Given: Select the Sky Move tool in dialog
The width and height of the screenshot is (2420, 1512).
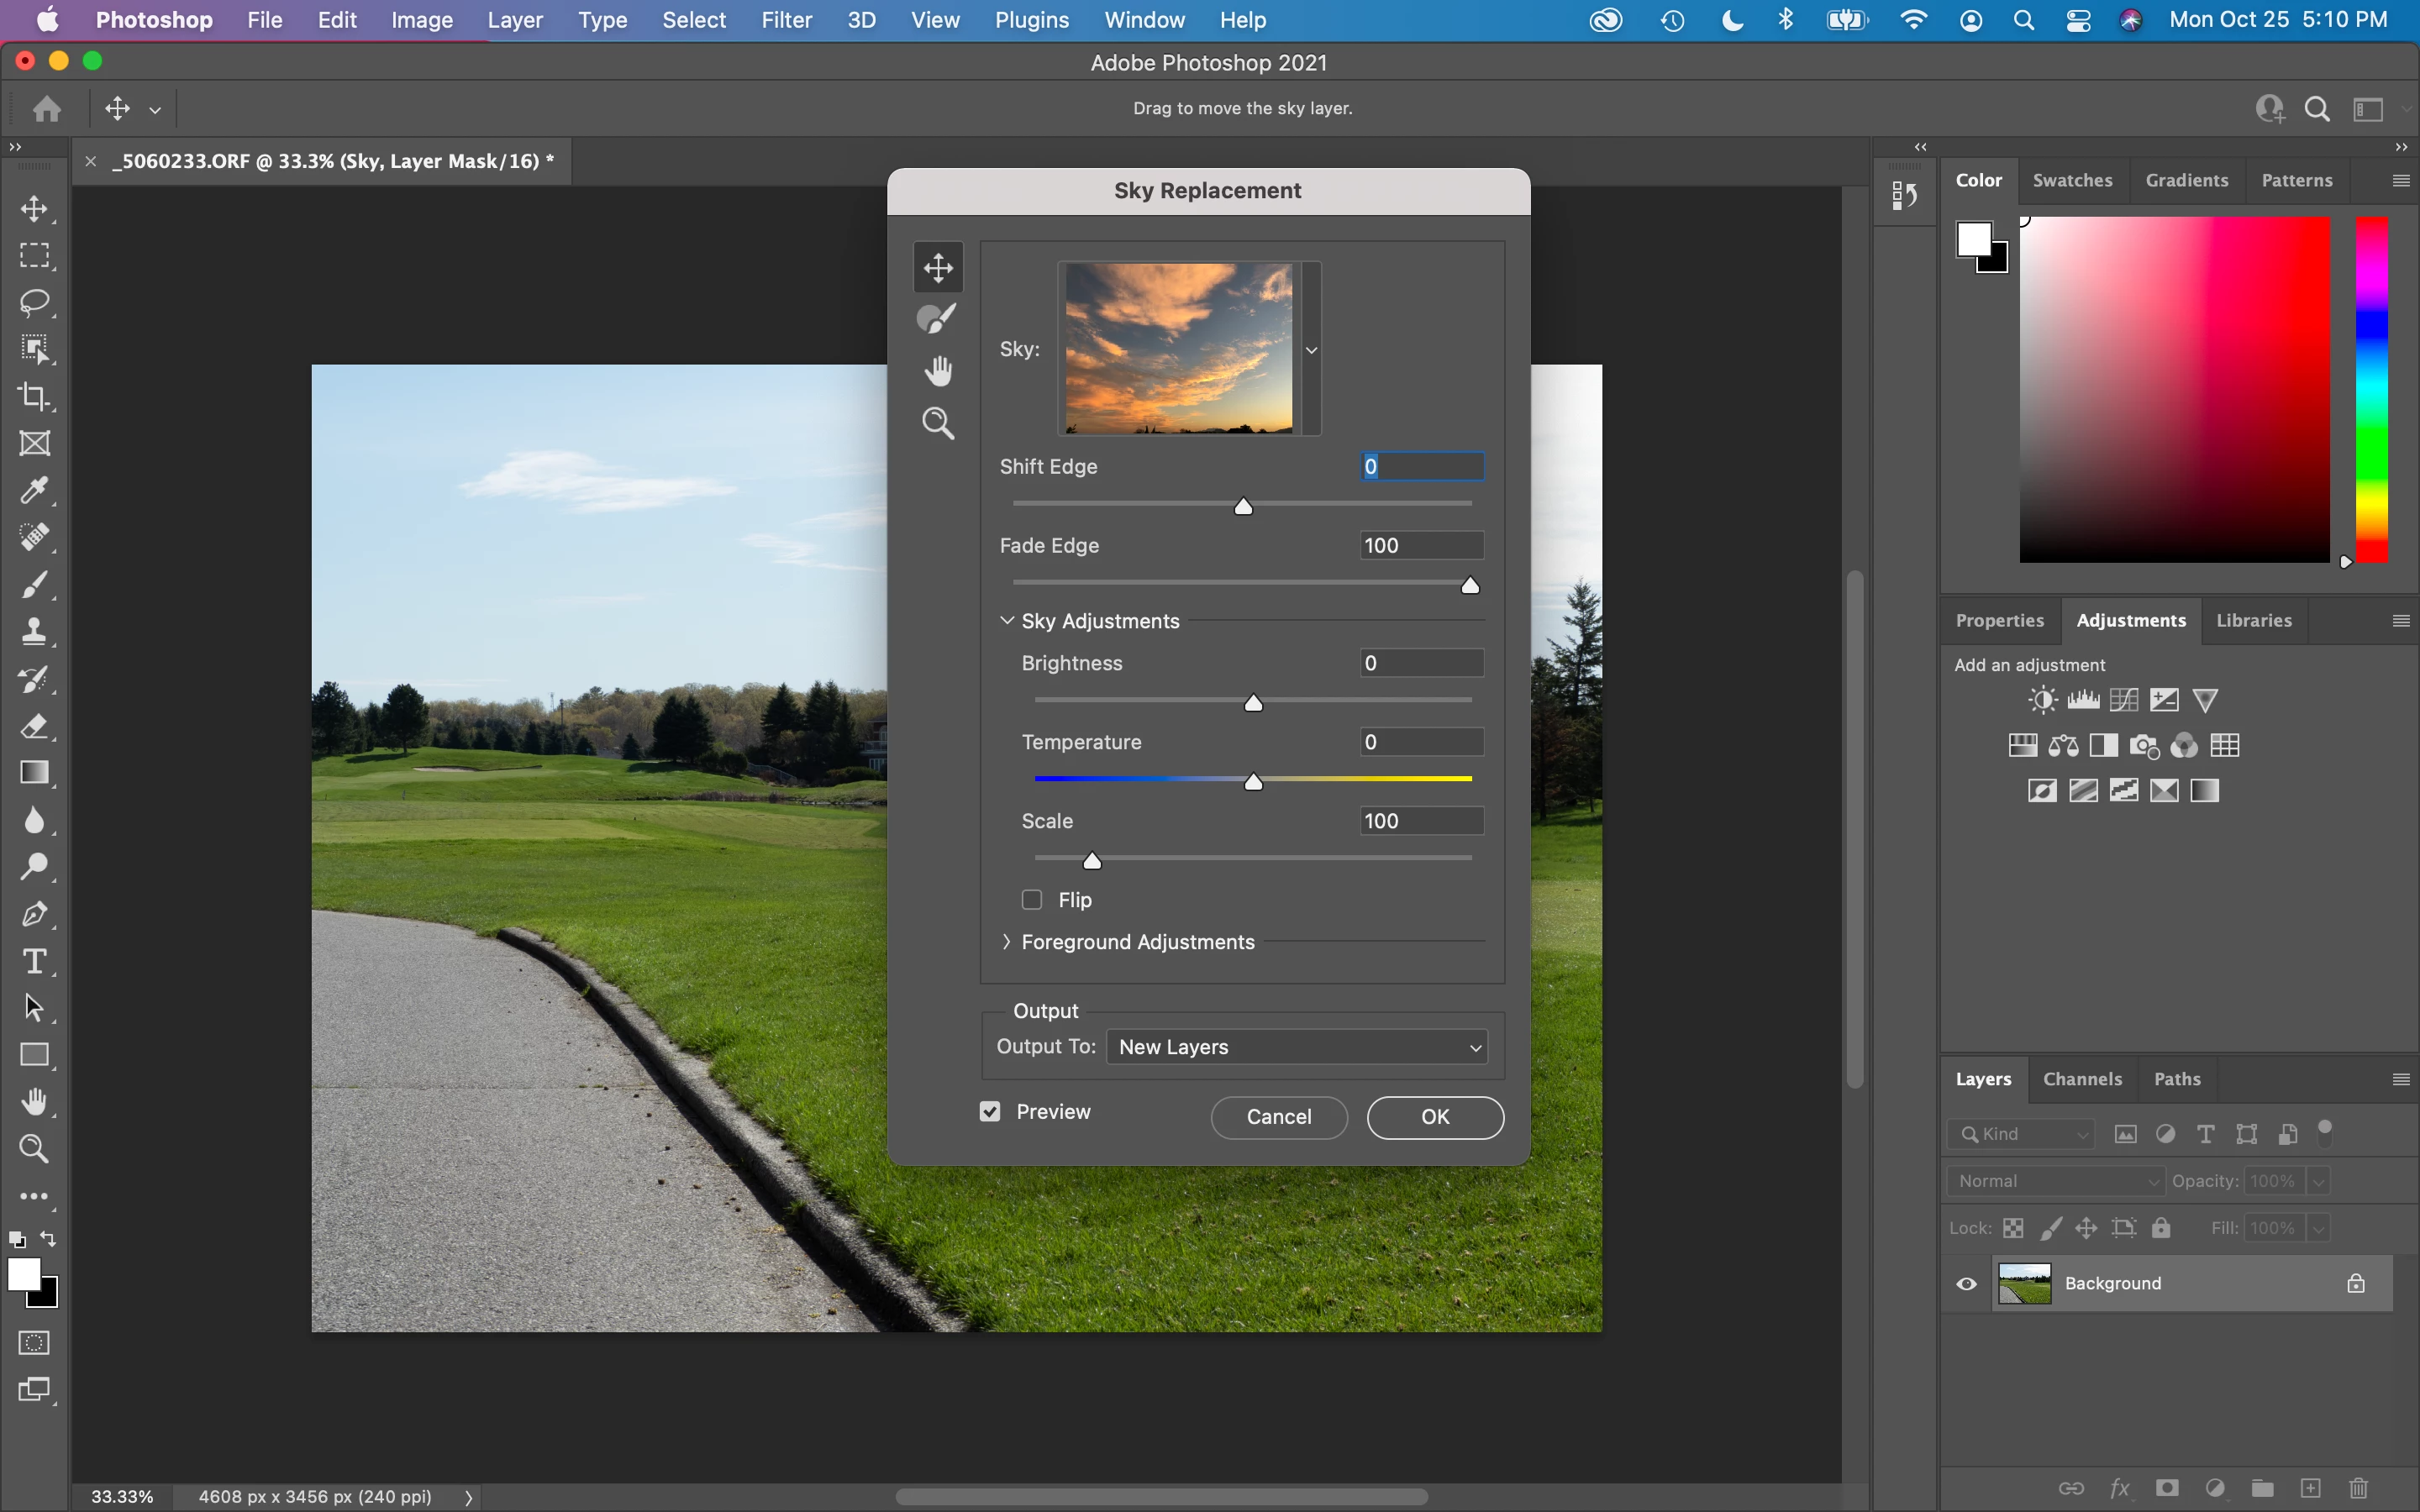Looking at the screenshot, I should coord(937,267).
